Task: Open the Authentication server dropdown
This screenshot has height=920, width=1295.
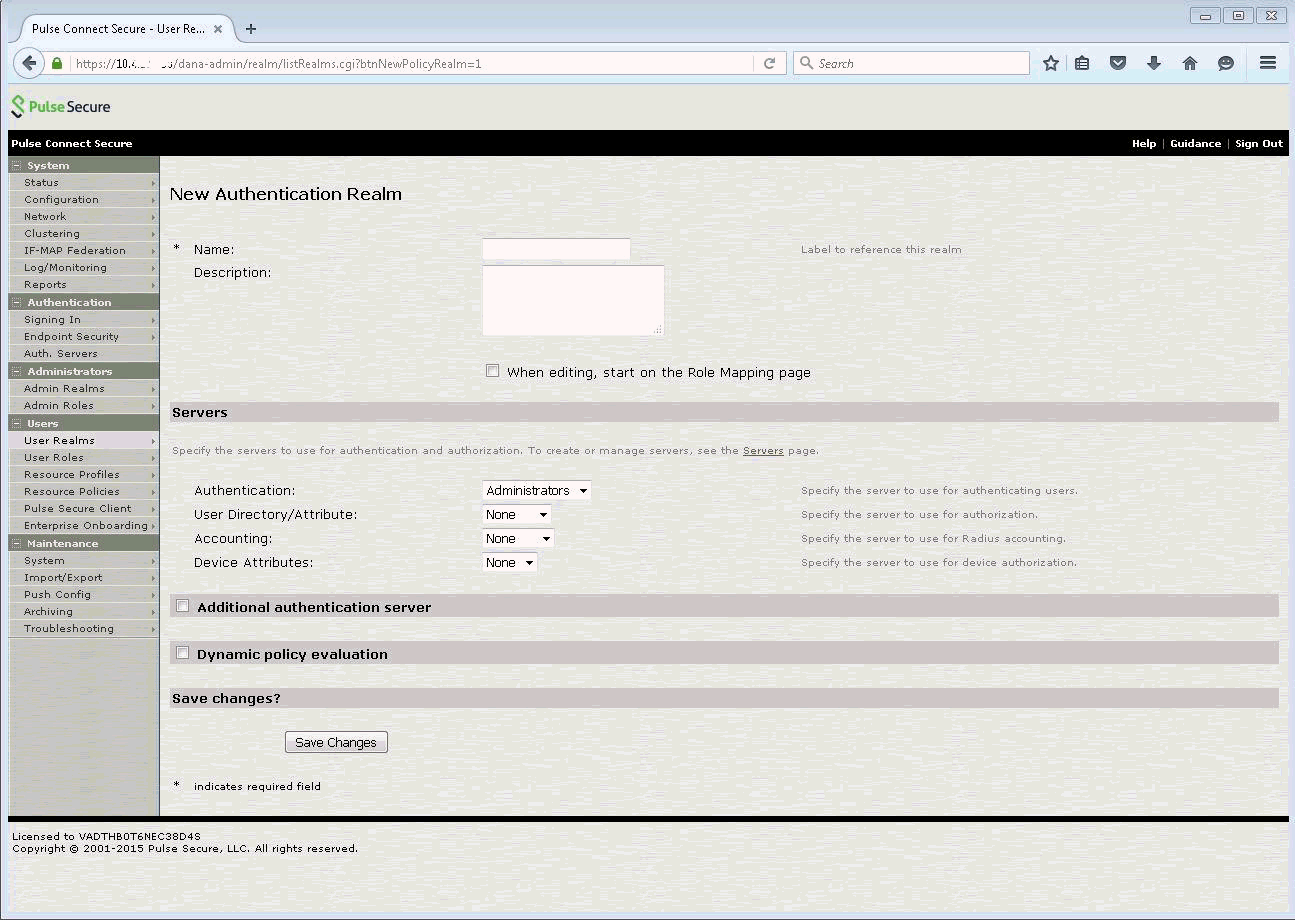Action: (536, 491)
